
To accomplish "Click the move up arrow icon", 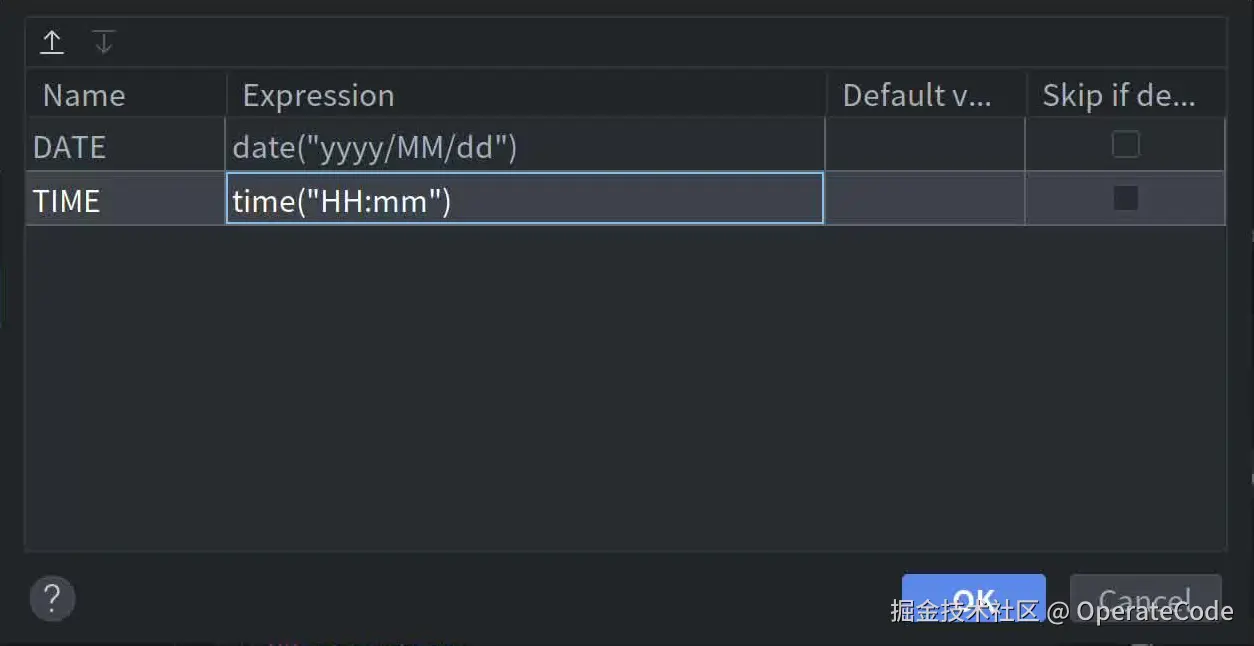I will point(52,42).
